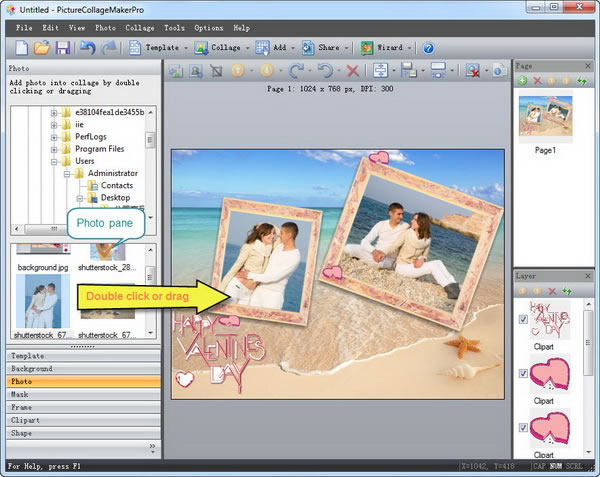Click the align center icon in edit toolbar

pyautogui.click(x=380, y=71)
